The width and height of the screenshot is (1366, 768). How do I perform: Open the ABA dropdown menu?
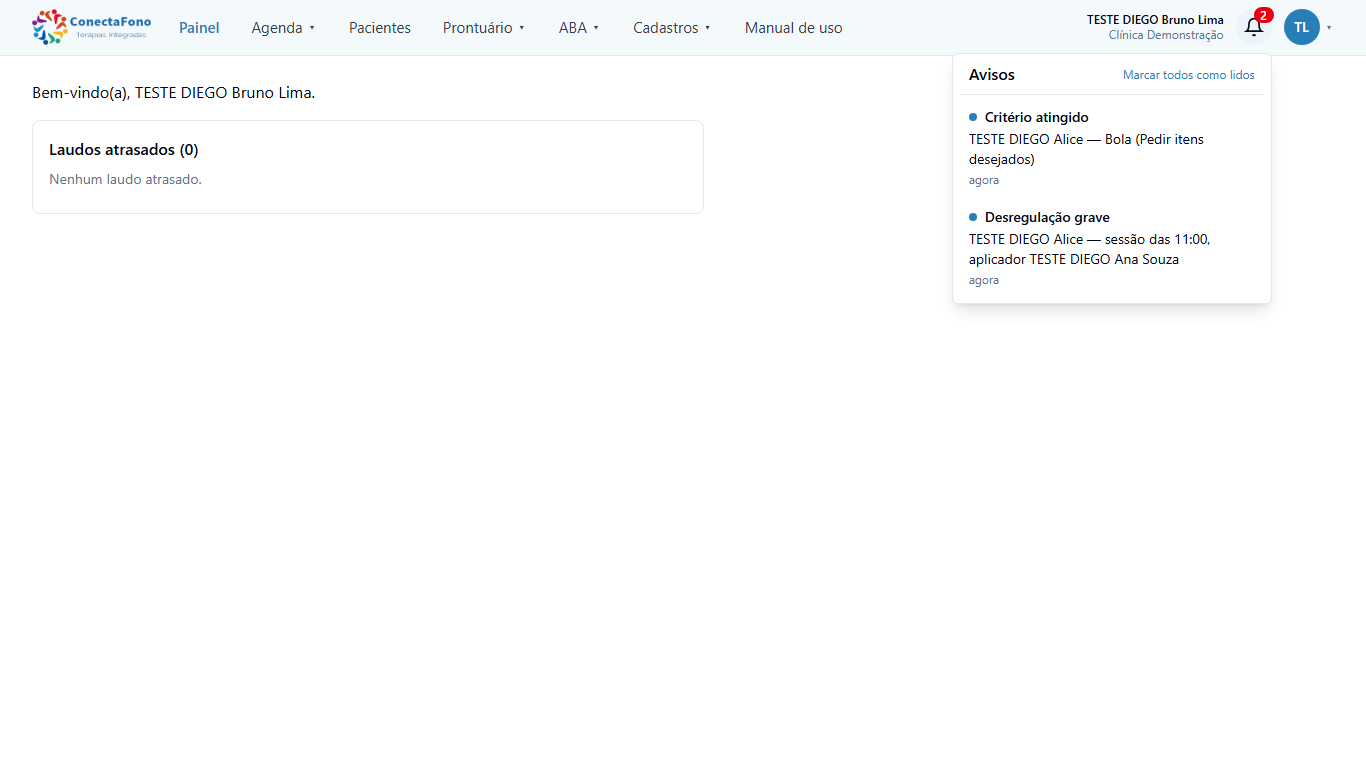[579, 28]
